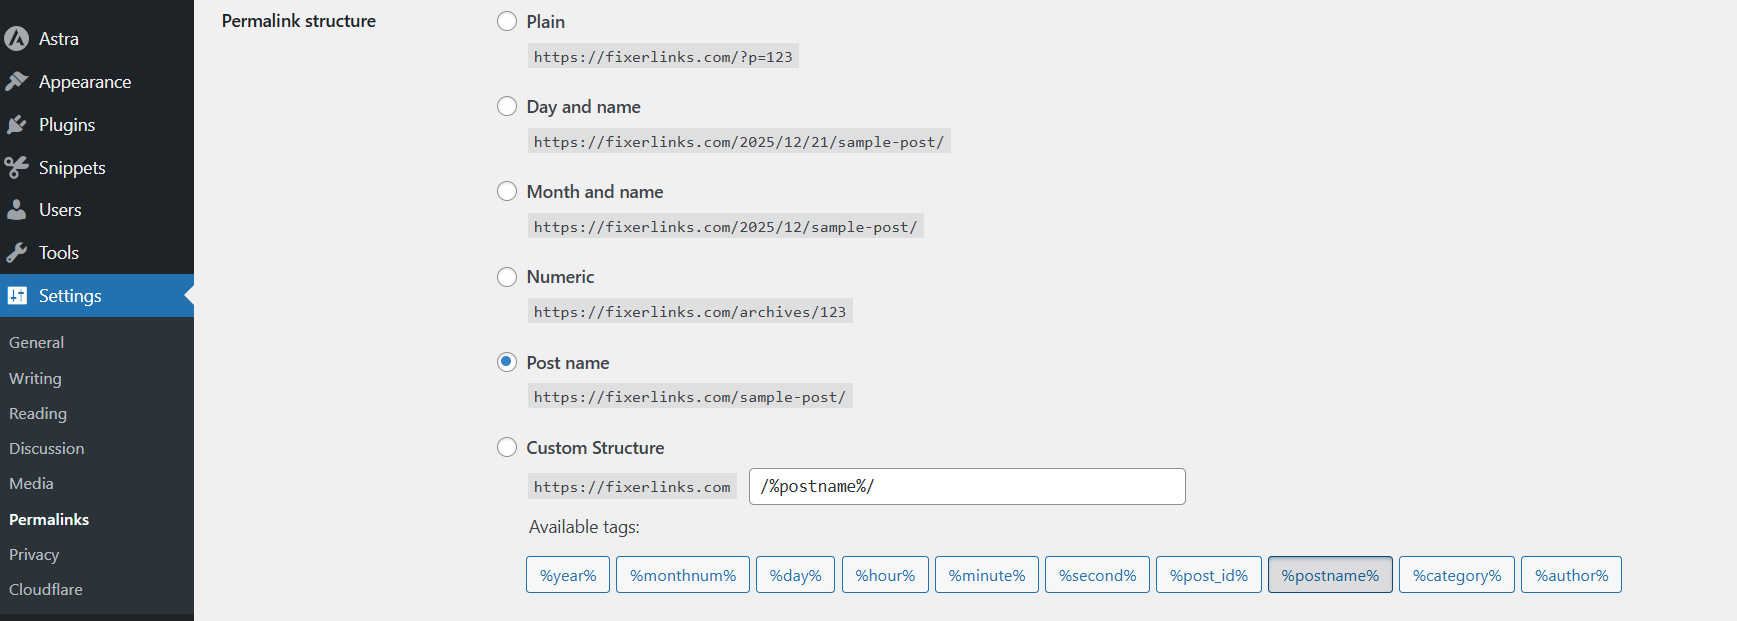1737x621 pixels.
Task: Click the archives/123 example URL
Action: 690,312
